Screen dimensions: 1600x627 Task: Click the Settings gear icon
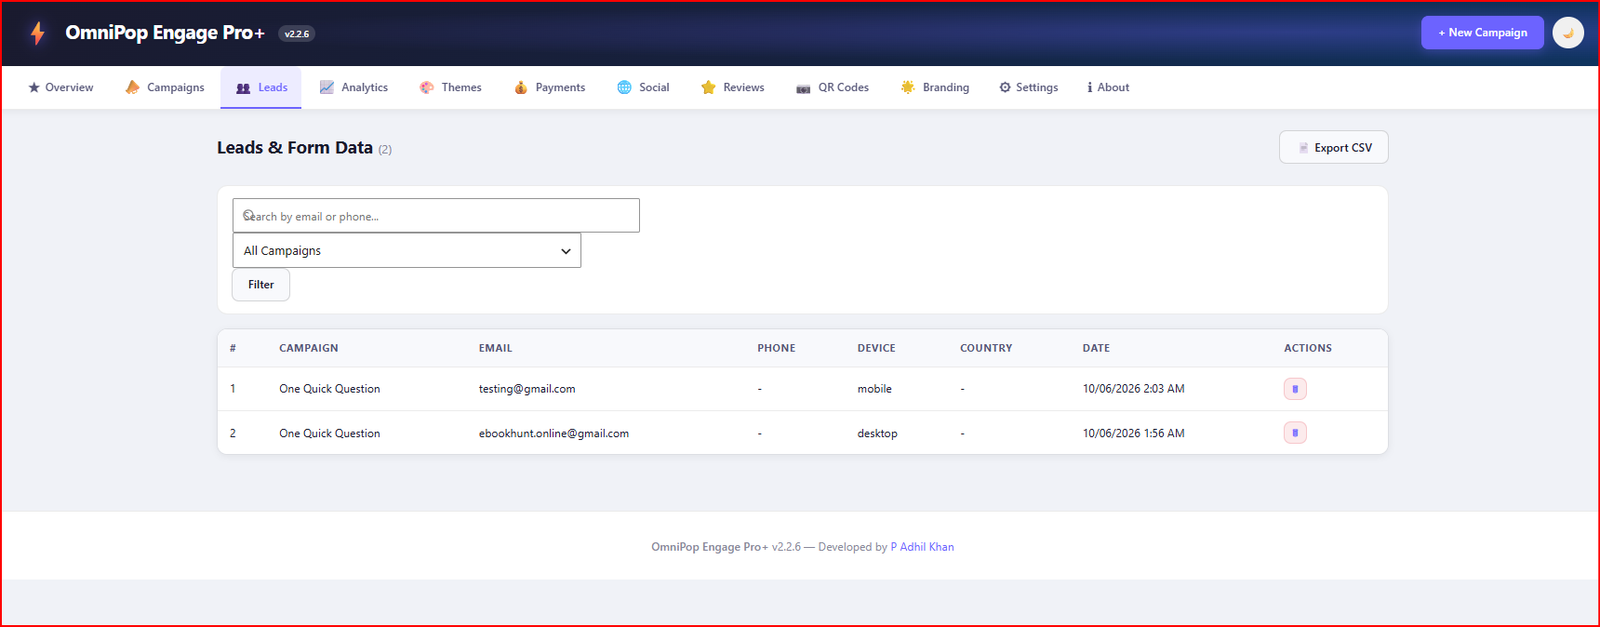coord(1005,88)
